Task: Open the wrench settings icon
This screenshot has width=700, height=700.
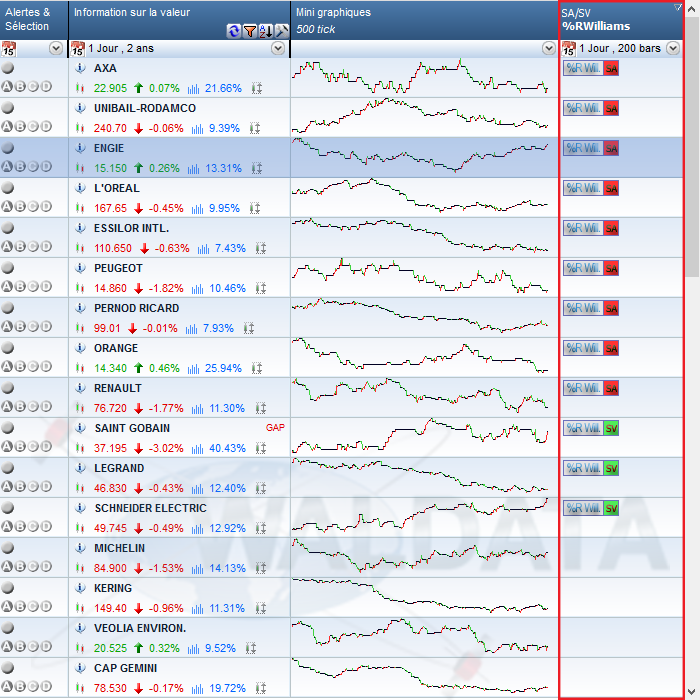Action: click(x=282, y=31)
